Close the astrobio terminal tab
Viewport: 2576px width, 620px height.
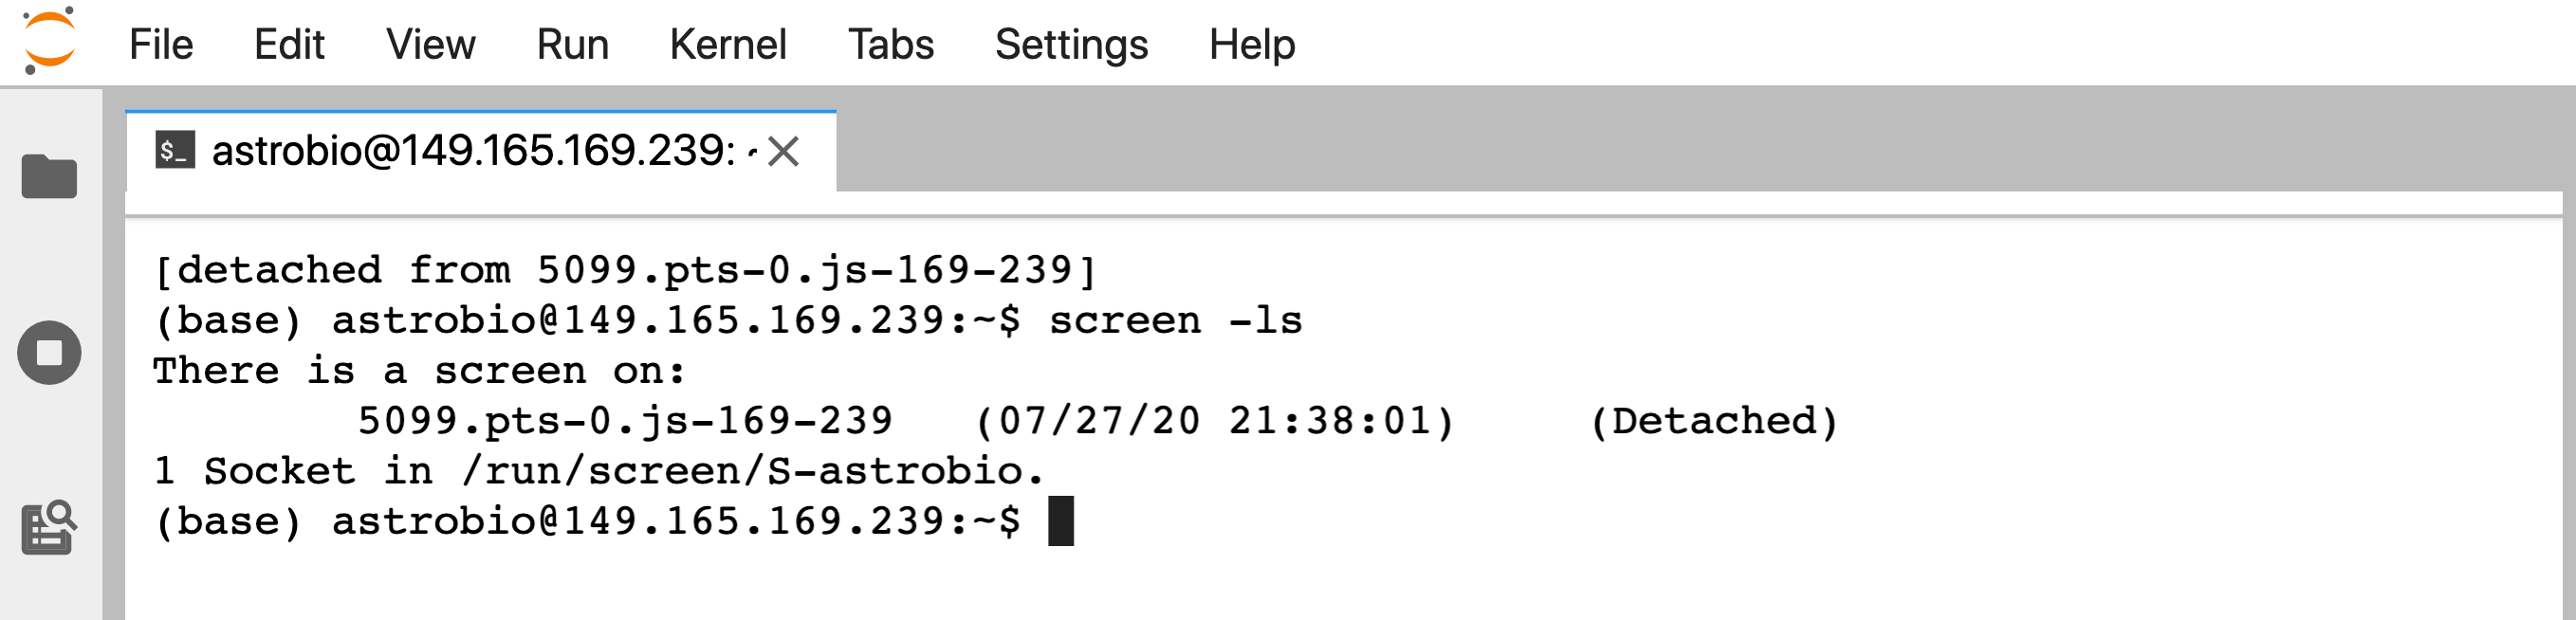(x=783, y=152)
